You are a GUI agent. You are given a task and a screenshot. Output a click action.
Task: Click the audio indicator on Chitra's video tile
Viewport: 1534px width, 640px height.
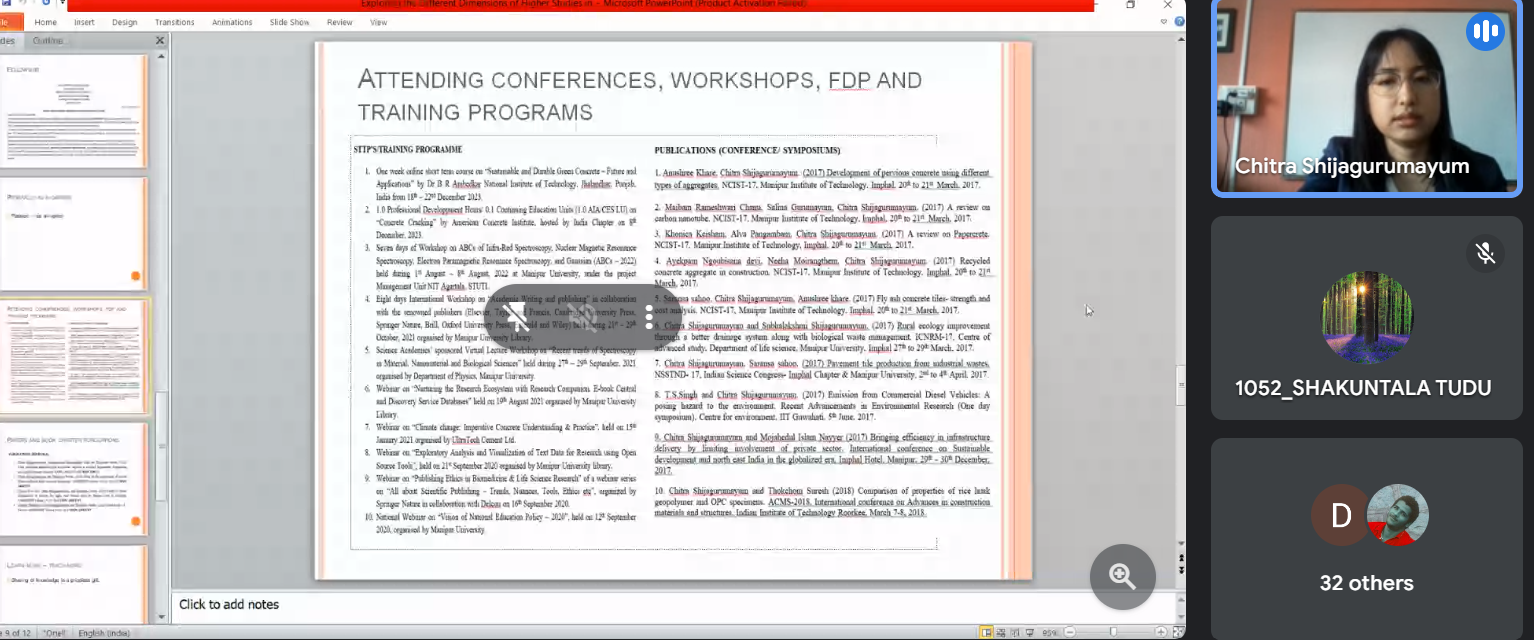coord(1485,31)
